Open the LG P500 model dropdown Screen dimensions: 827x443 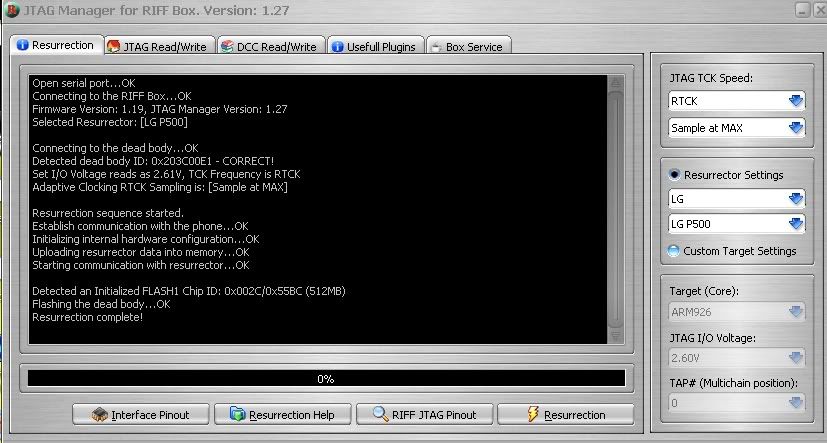[x=796, y=224]
